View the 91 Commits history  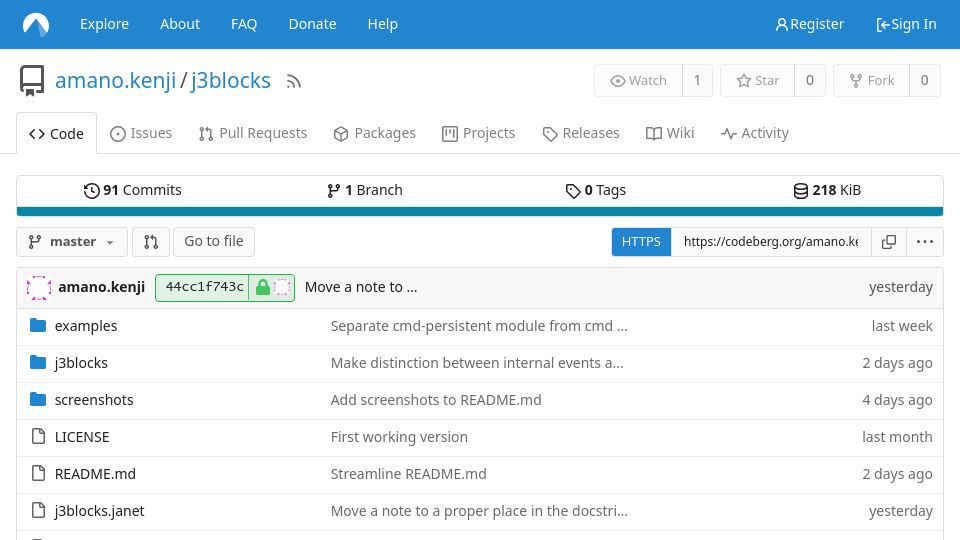[132, 190]
